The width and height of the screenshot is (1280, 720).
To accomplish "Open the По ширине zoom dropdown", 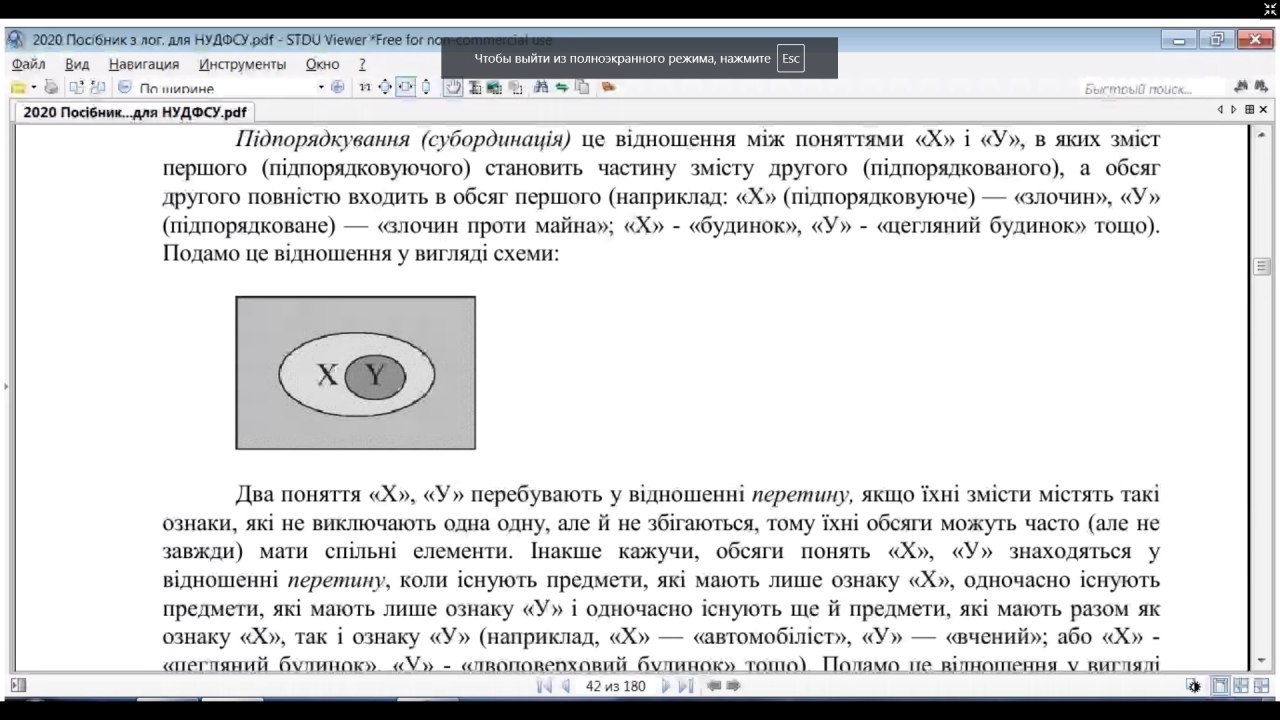I will point(321,87).
